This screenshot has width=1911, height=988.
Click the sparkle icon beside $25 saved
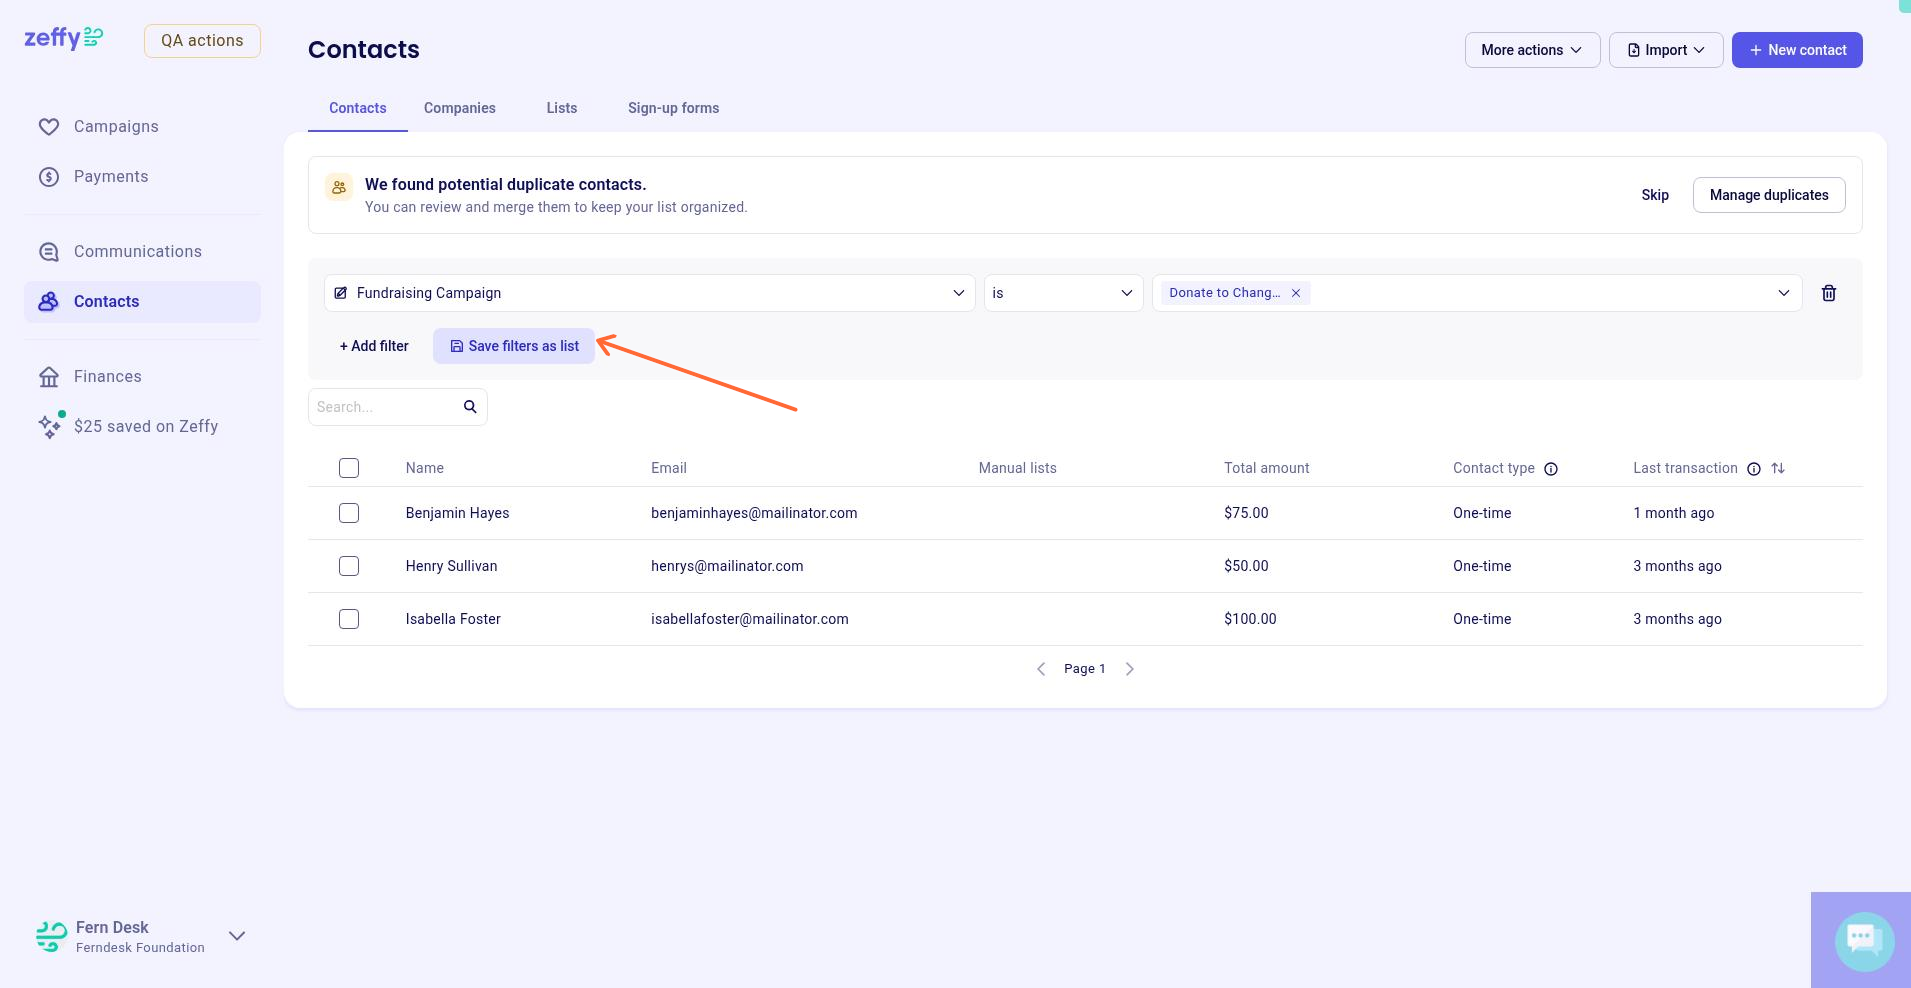(50, 426)
